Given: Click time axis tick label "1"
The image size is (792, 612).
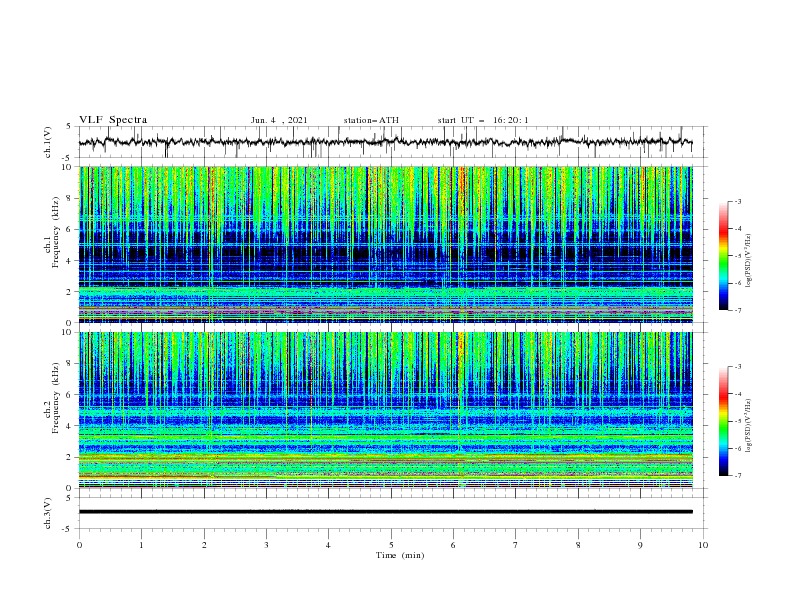Looking at the screenshot, I should tap(141, 545).
